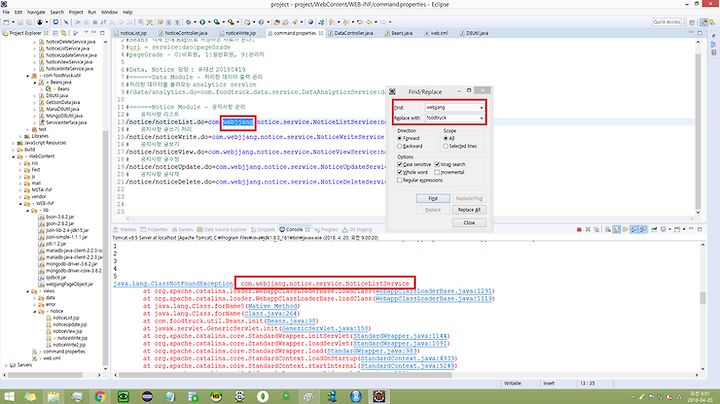Click the Back navigation arrow toolbar icon
This screenshot has height=404, width=720.
(370, 22)
